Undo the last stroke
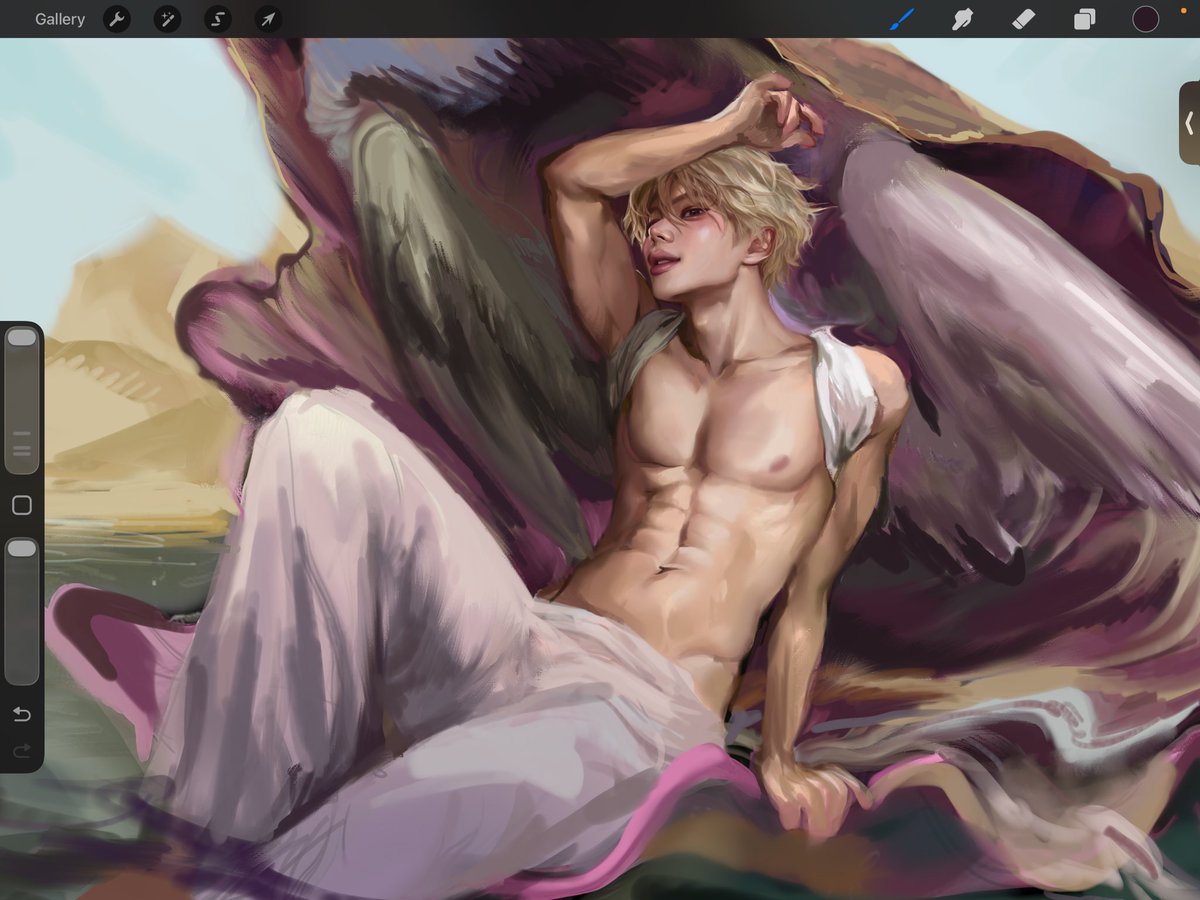Screen dimensions: 1200x900 tap(22, 714)
